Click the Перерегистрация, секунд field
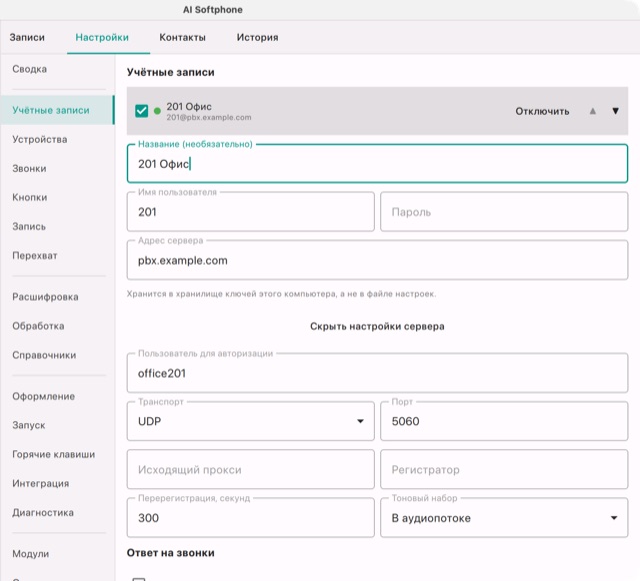 [x=250, y=518]
